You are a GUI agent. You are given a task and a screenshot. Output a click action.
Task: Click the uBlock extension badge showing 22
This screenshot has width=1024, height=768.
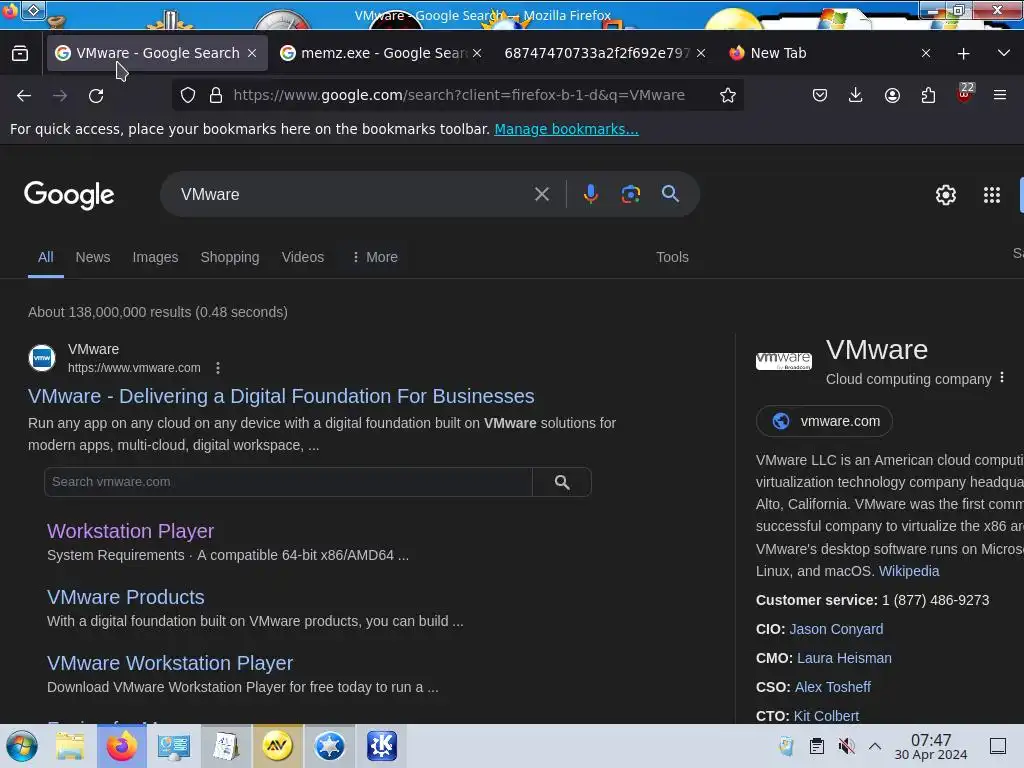coord(965,93)
